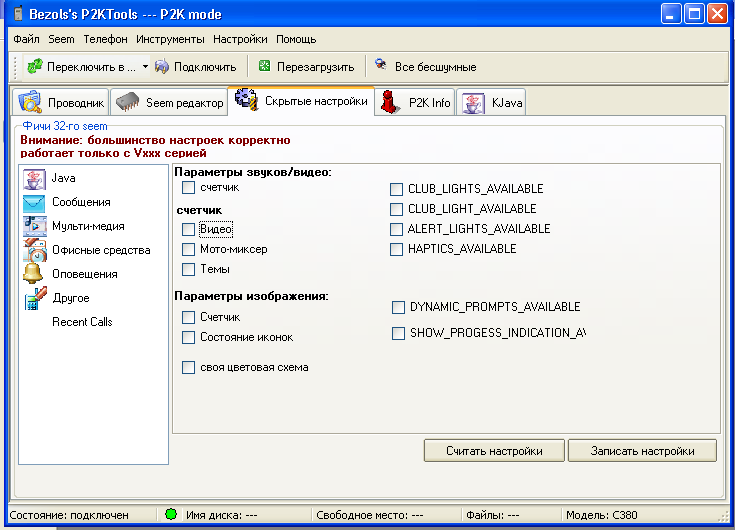Click Состояние: подключен status text
The image size is (735, 530).
69,515
